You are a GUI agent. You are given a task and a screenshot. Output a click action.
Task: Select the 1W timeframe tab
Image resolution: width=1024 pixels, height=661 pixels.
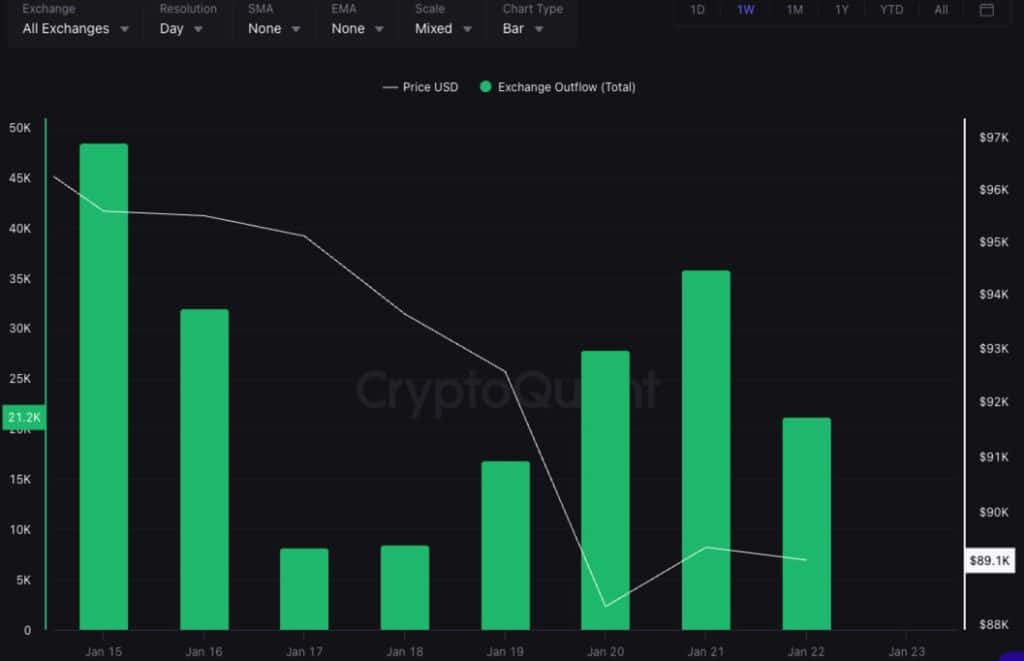point(745,10)
